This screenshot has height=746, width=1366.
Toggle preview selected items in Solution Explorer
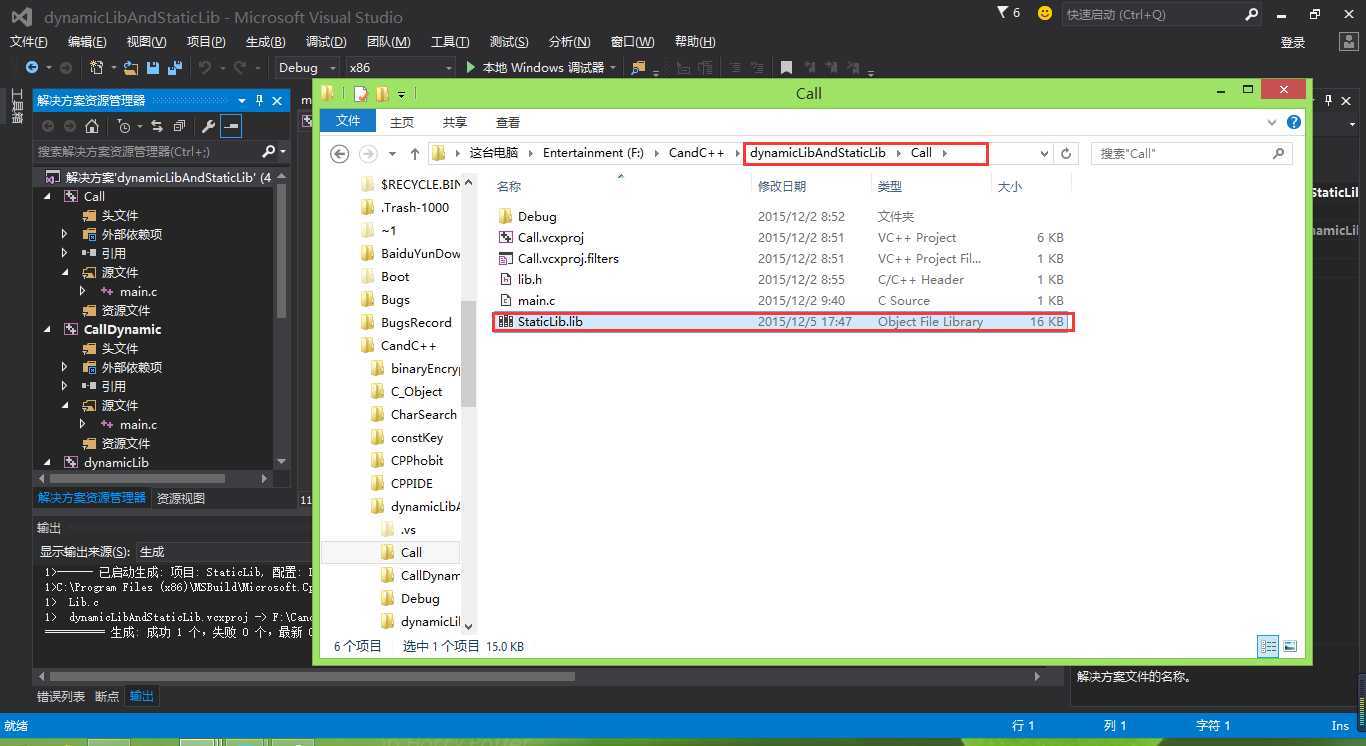click(231, 126)
